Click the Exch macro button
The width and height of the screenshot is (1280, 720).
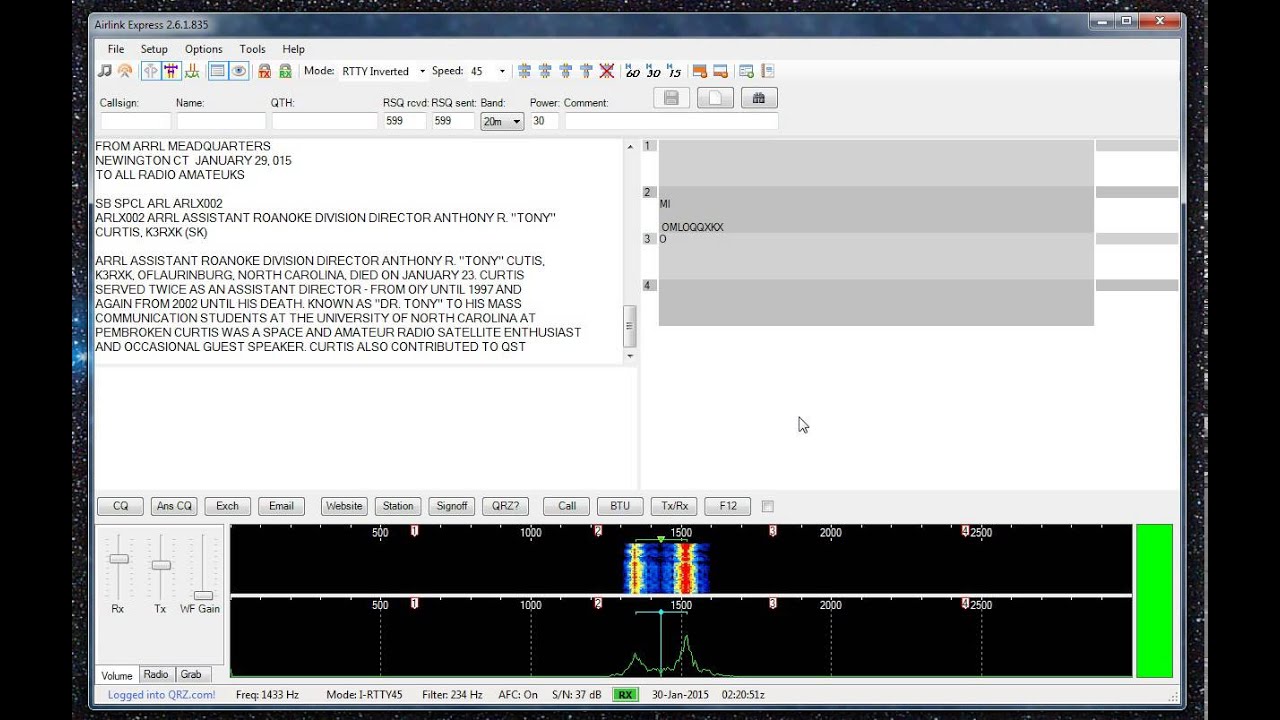[x=228, y=506]
